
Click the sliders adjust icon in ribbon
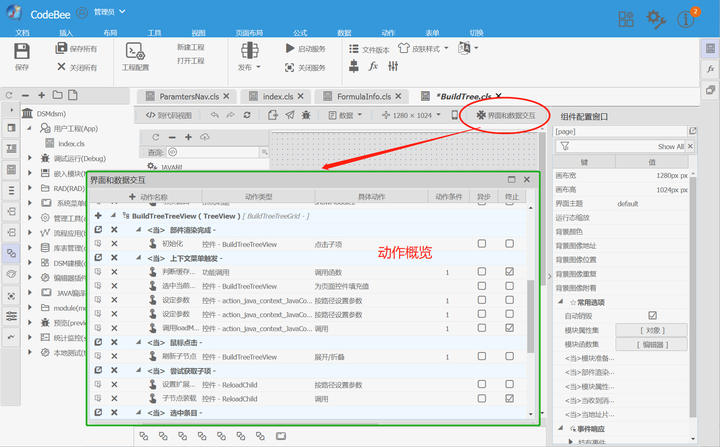pyautogui.click(x=393, y=66)
